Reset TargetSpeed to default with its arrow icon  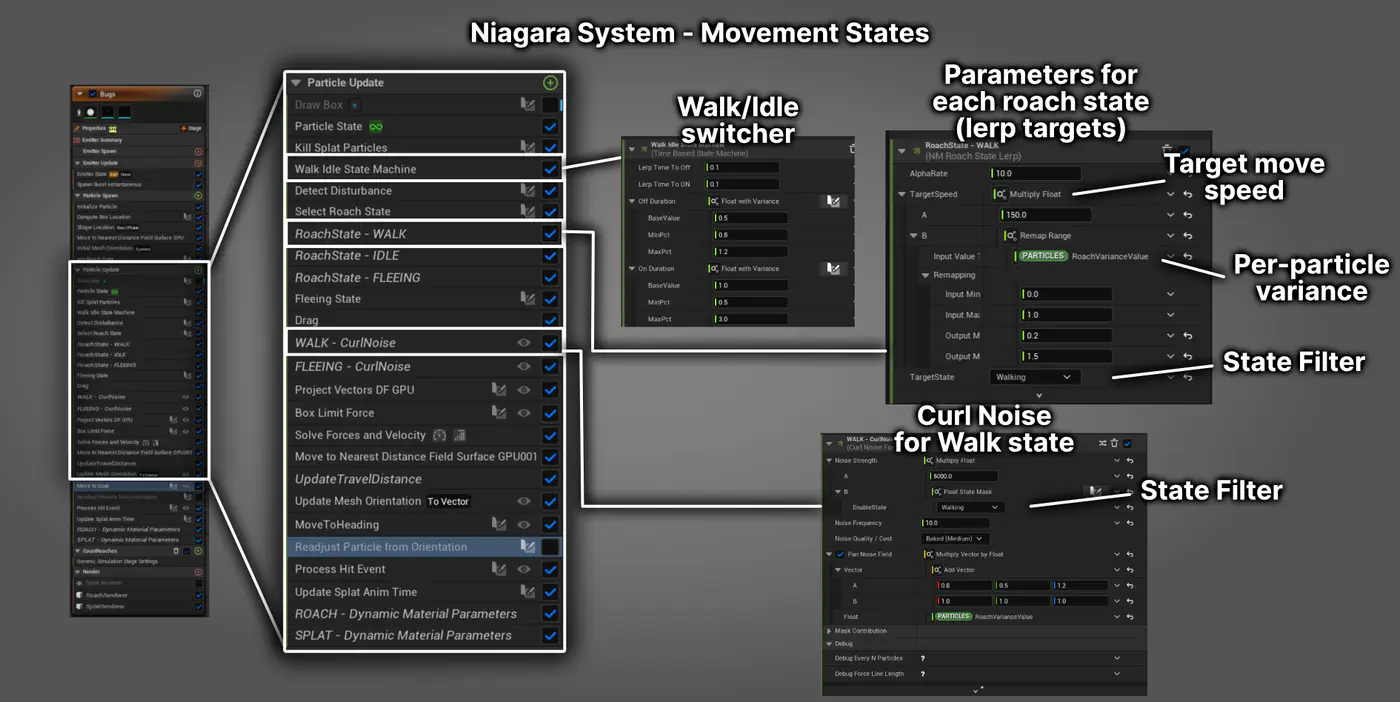coord(1188,194)
